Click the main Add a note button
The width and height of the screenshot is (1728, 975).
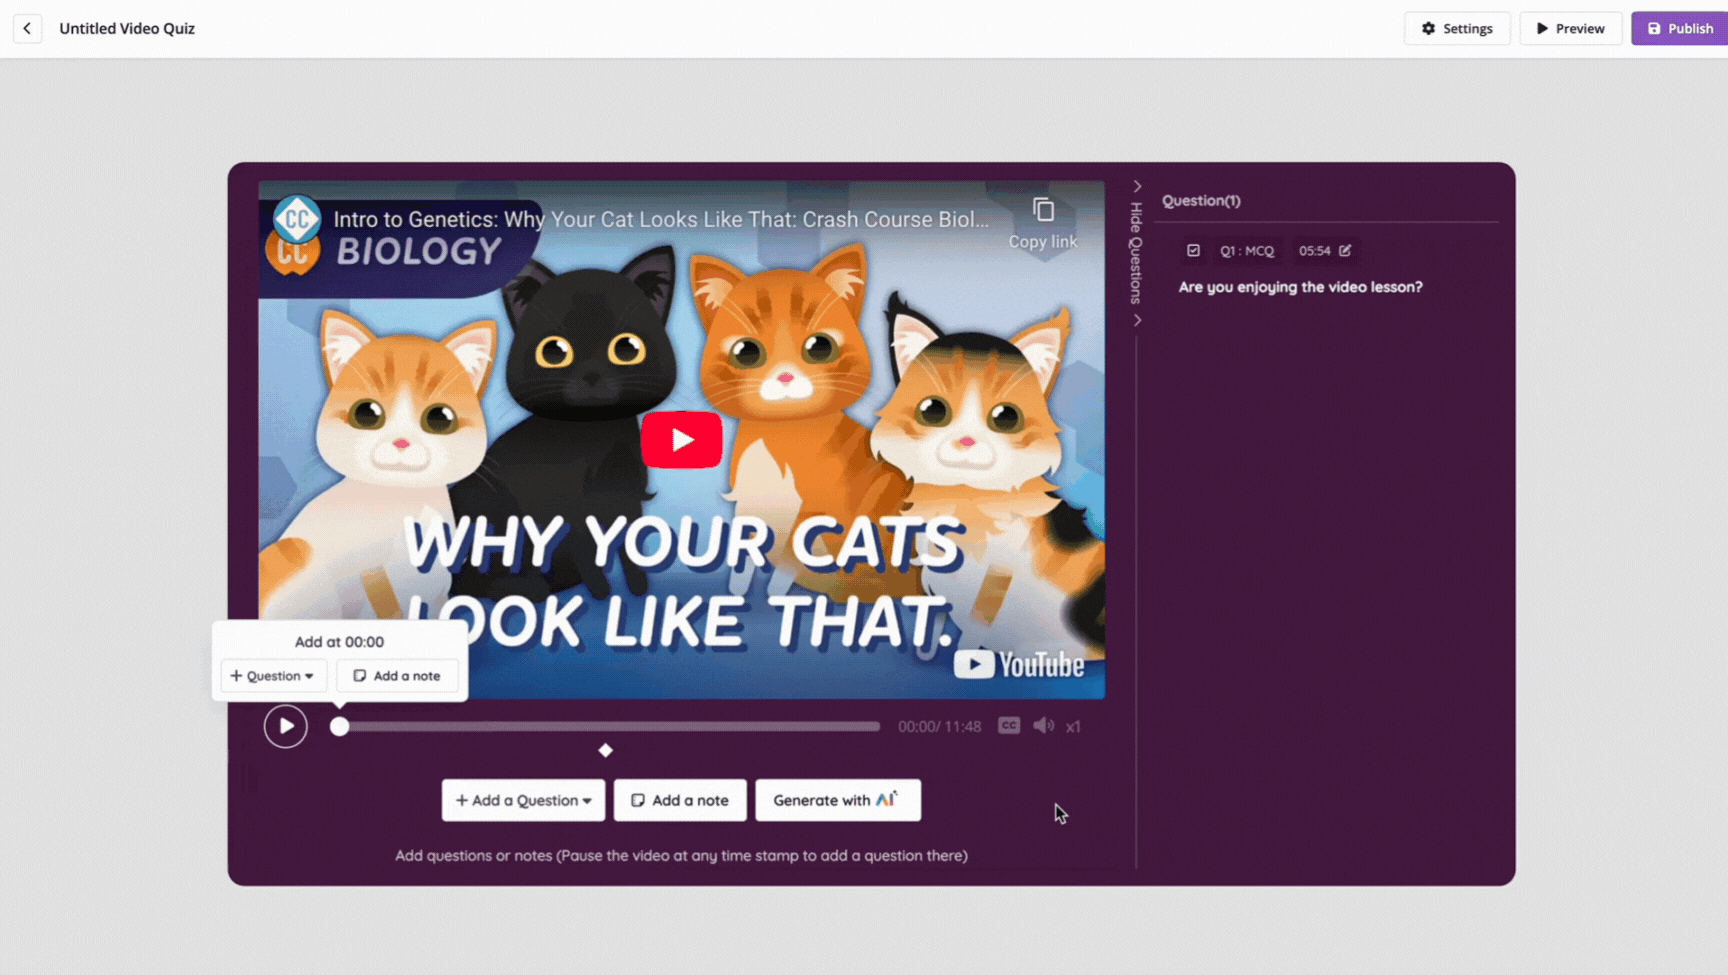[x=680, y=800]
